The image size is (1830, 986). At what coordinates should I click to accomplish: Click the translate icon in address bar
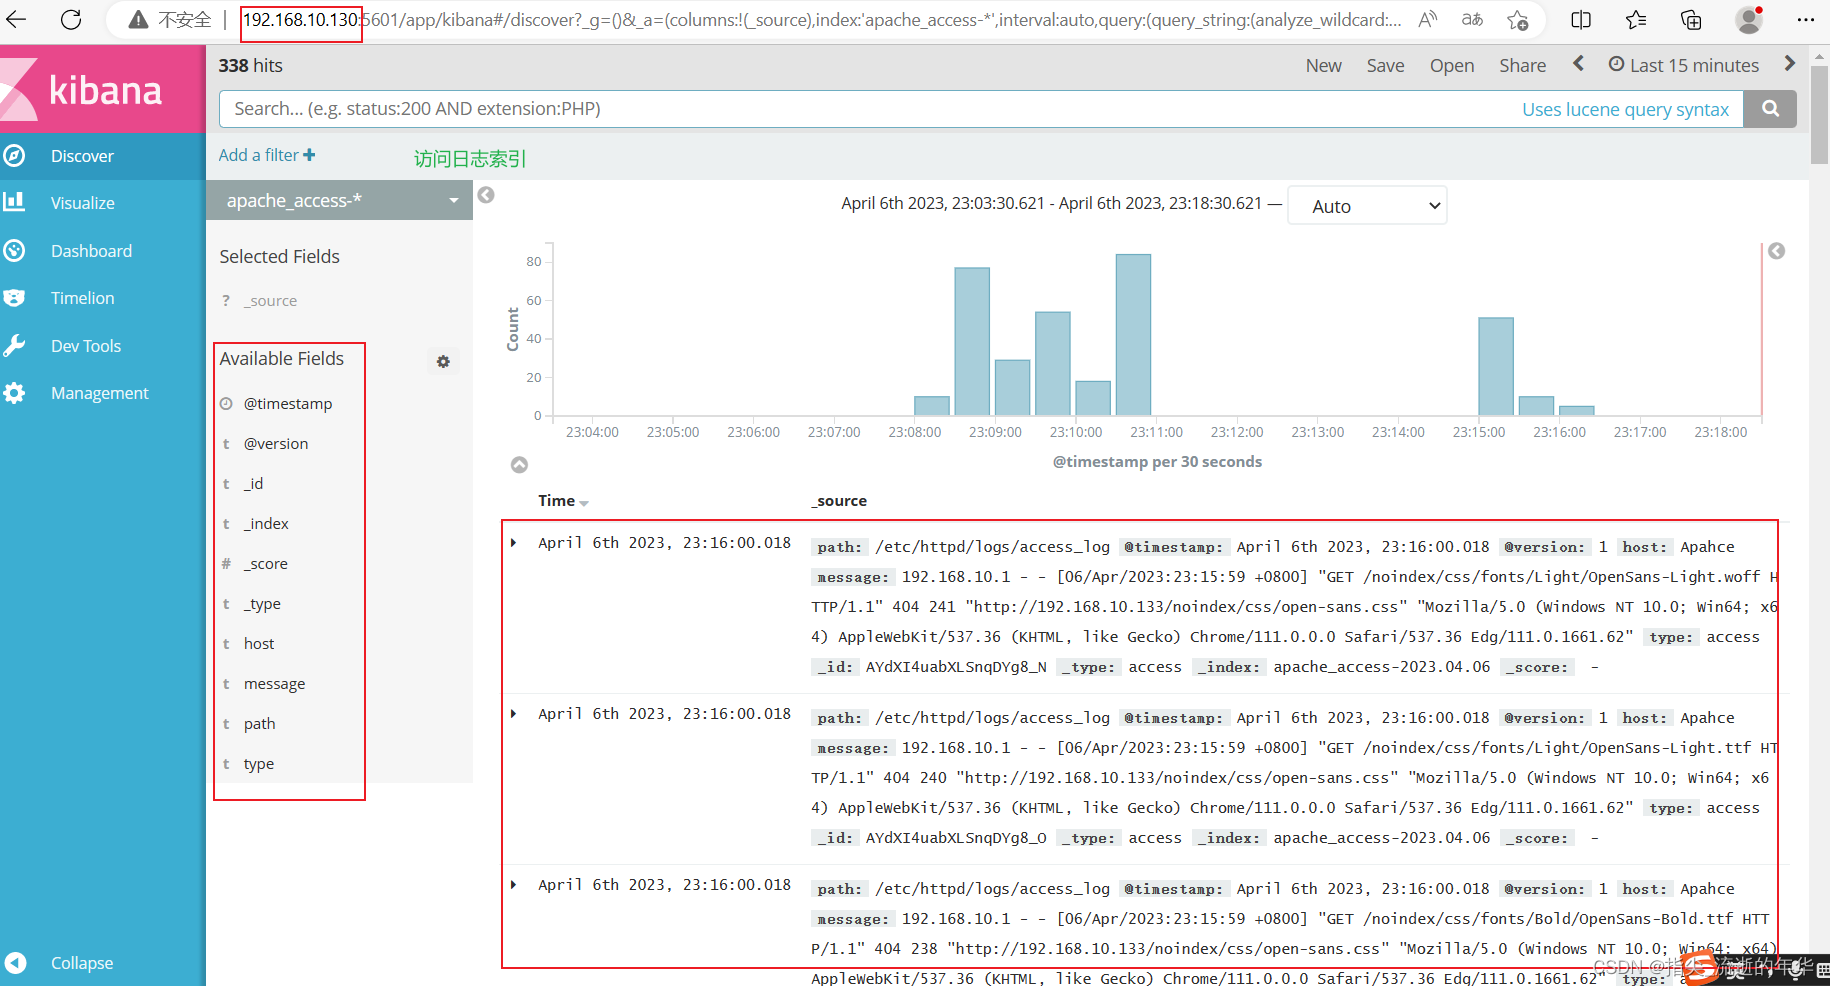1472,20
